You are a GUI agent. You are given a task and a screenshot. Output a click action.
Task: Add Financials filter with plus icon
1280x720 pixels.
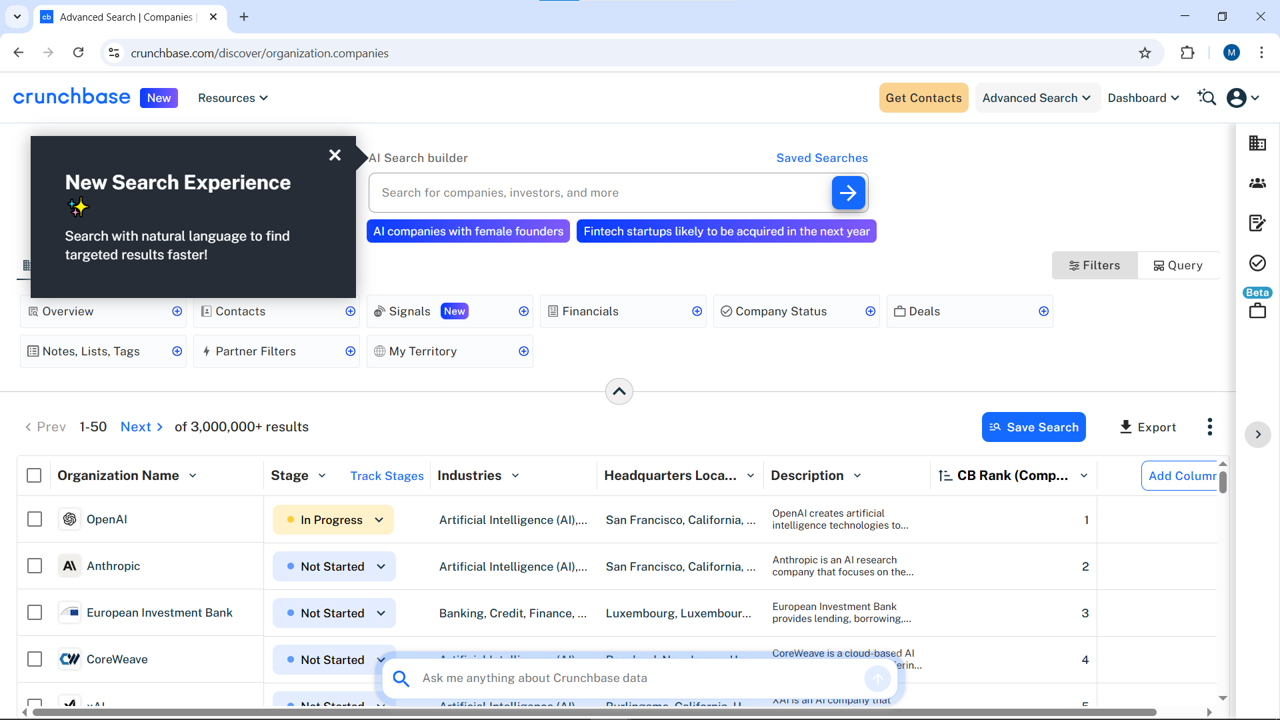point(697,312)
